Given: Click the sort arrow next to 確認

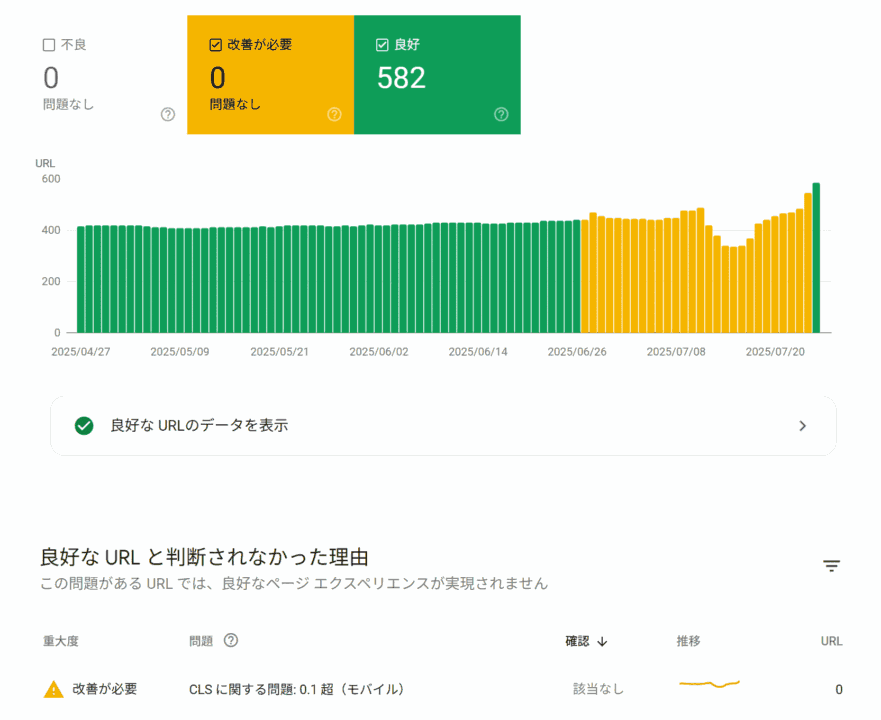Looking at the screenshot, I should point(602,641).
